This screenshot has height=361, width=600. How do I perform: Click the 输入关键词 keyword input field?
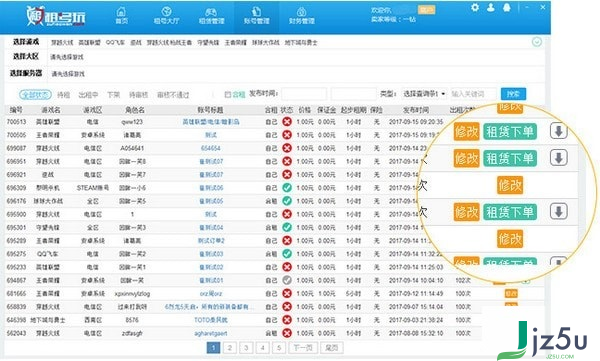[x=473, y=94]
